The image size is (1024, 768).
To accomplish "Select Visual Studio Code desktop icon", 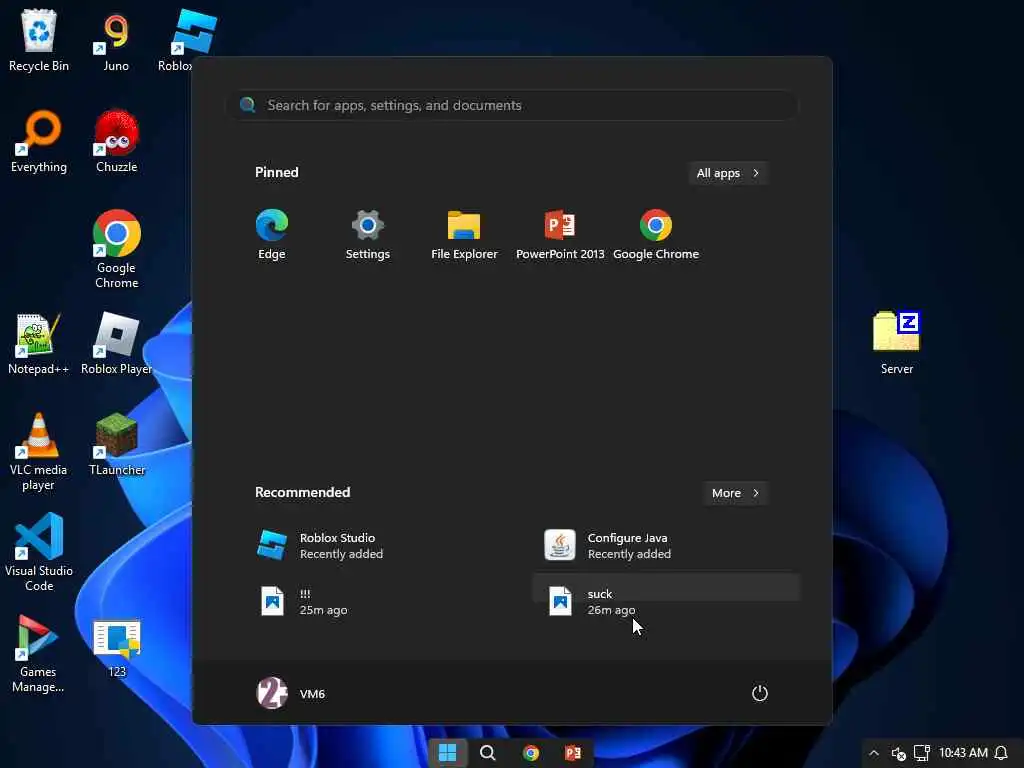I will [x=39, y=552].
